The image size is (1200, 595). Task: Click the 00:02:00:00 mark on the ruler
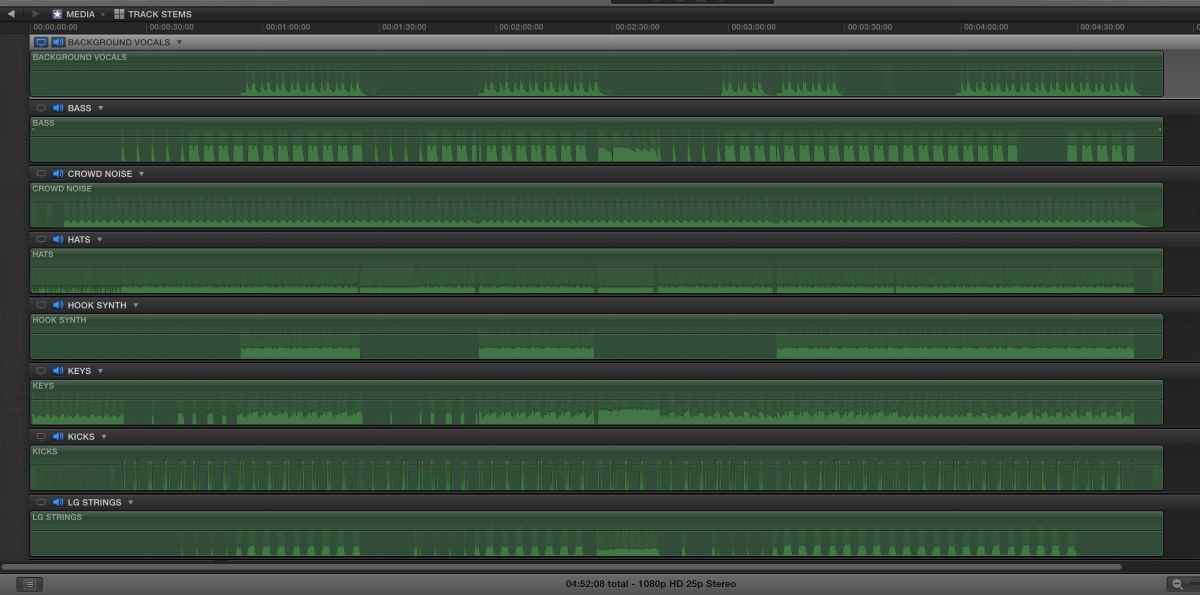(x=521, y=27)
